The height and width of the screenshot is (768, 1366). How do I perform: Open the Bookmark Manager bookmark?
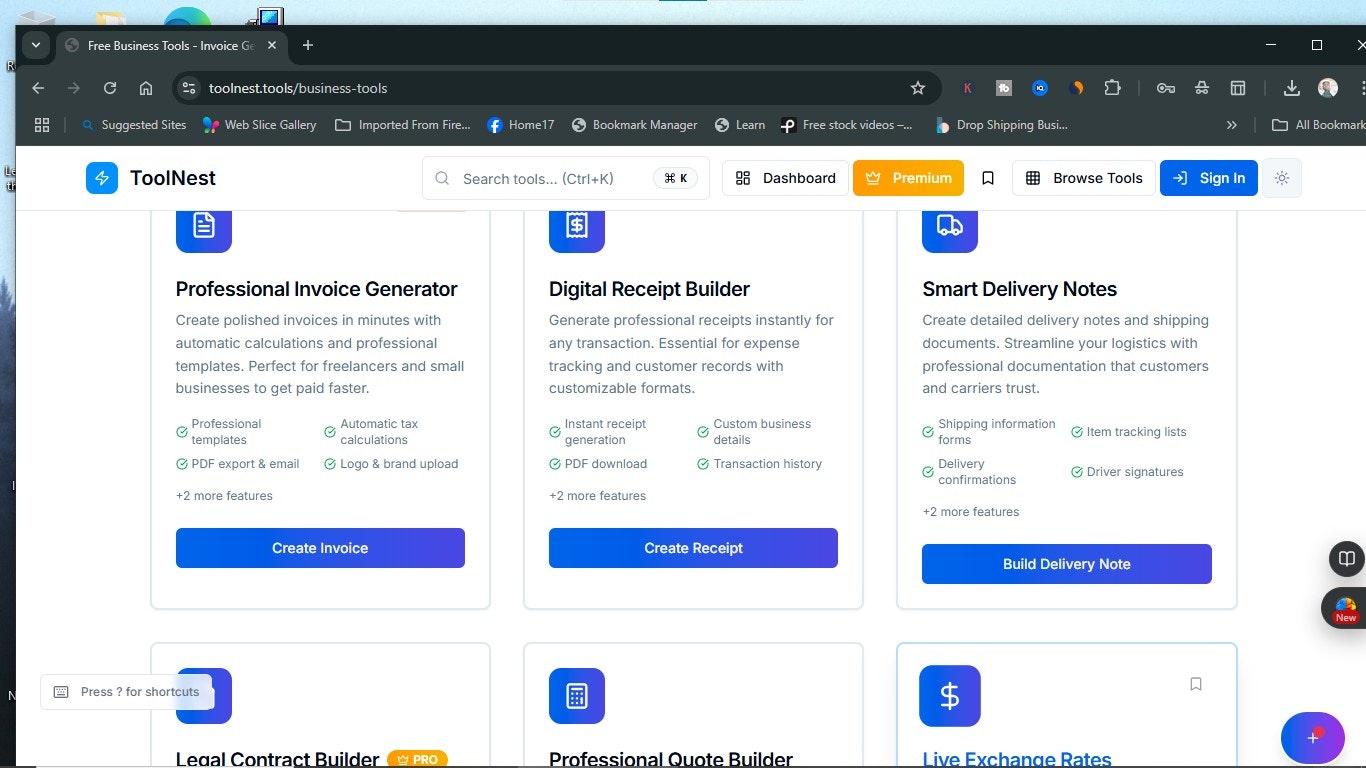[634, 125]
